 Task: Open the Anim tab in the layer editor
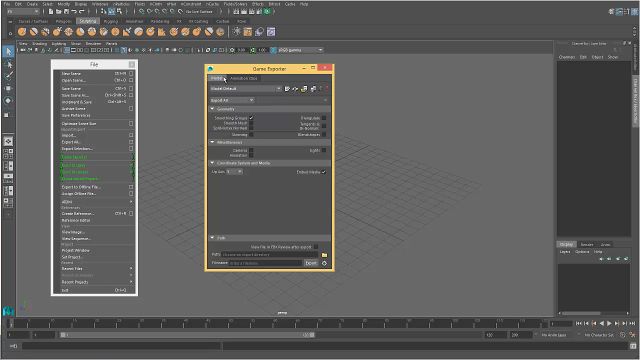click(605, 244)
